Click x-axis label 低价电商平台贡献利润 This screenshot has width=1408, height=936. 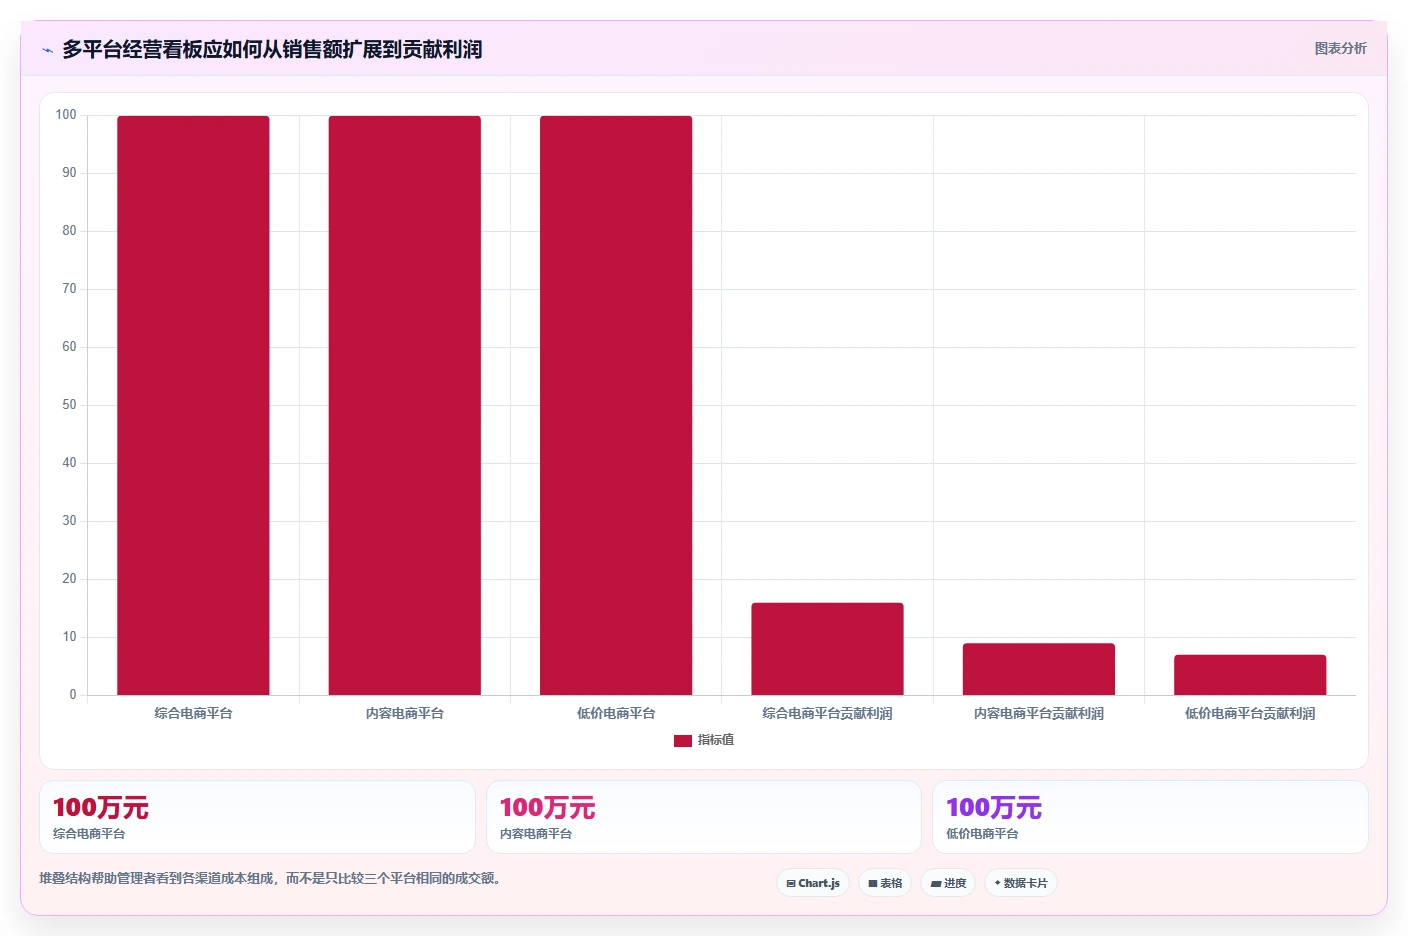pyautogui.click(x=1250, y=713)
